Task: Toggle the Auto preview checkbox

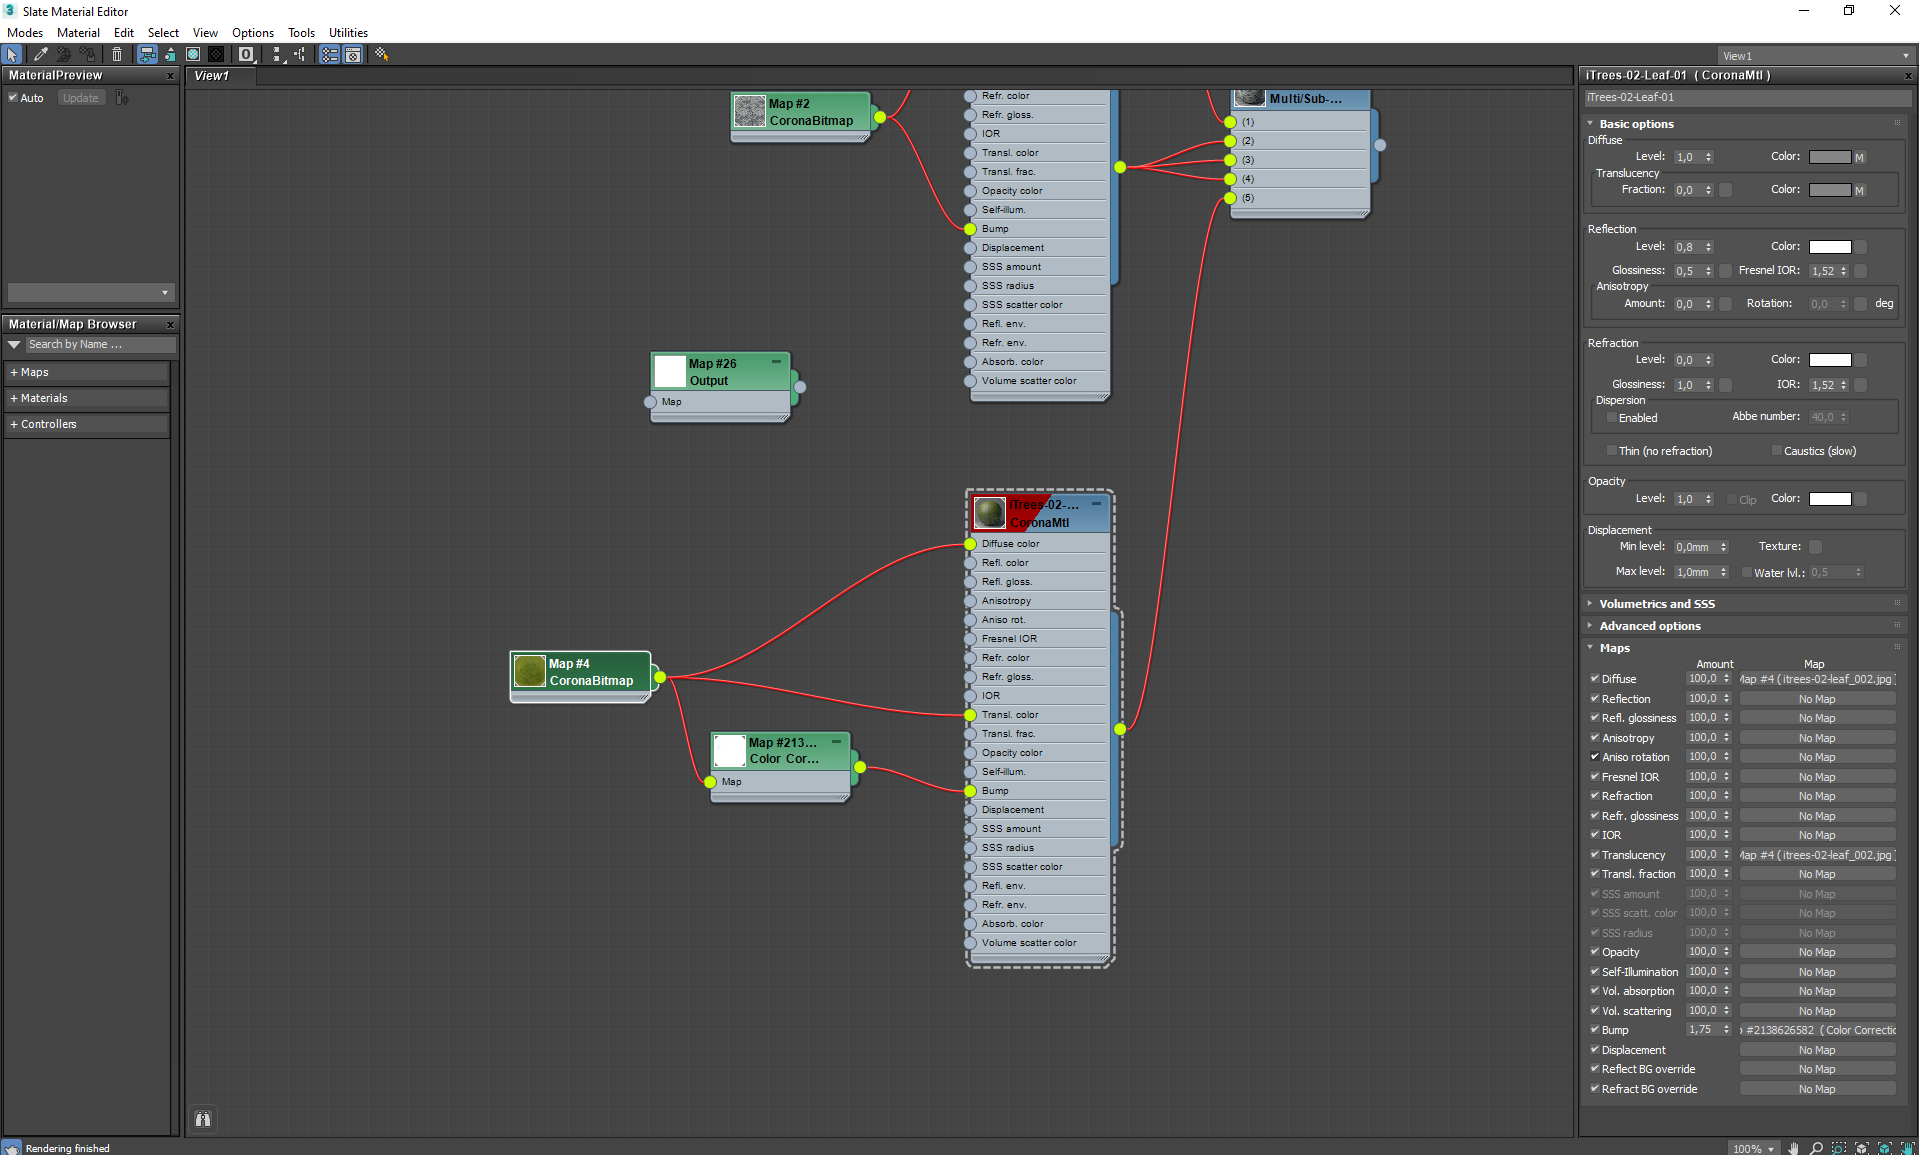Action: [x=13, y=97]
